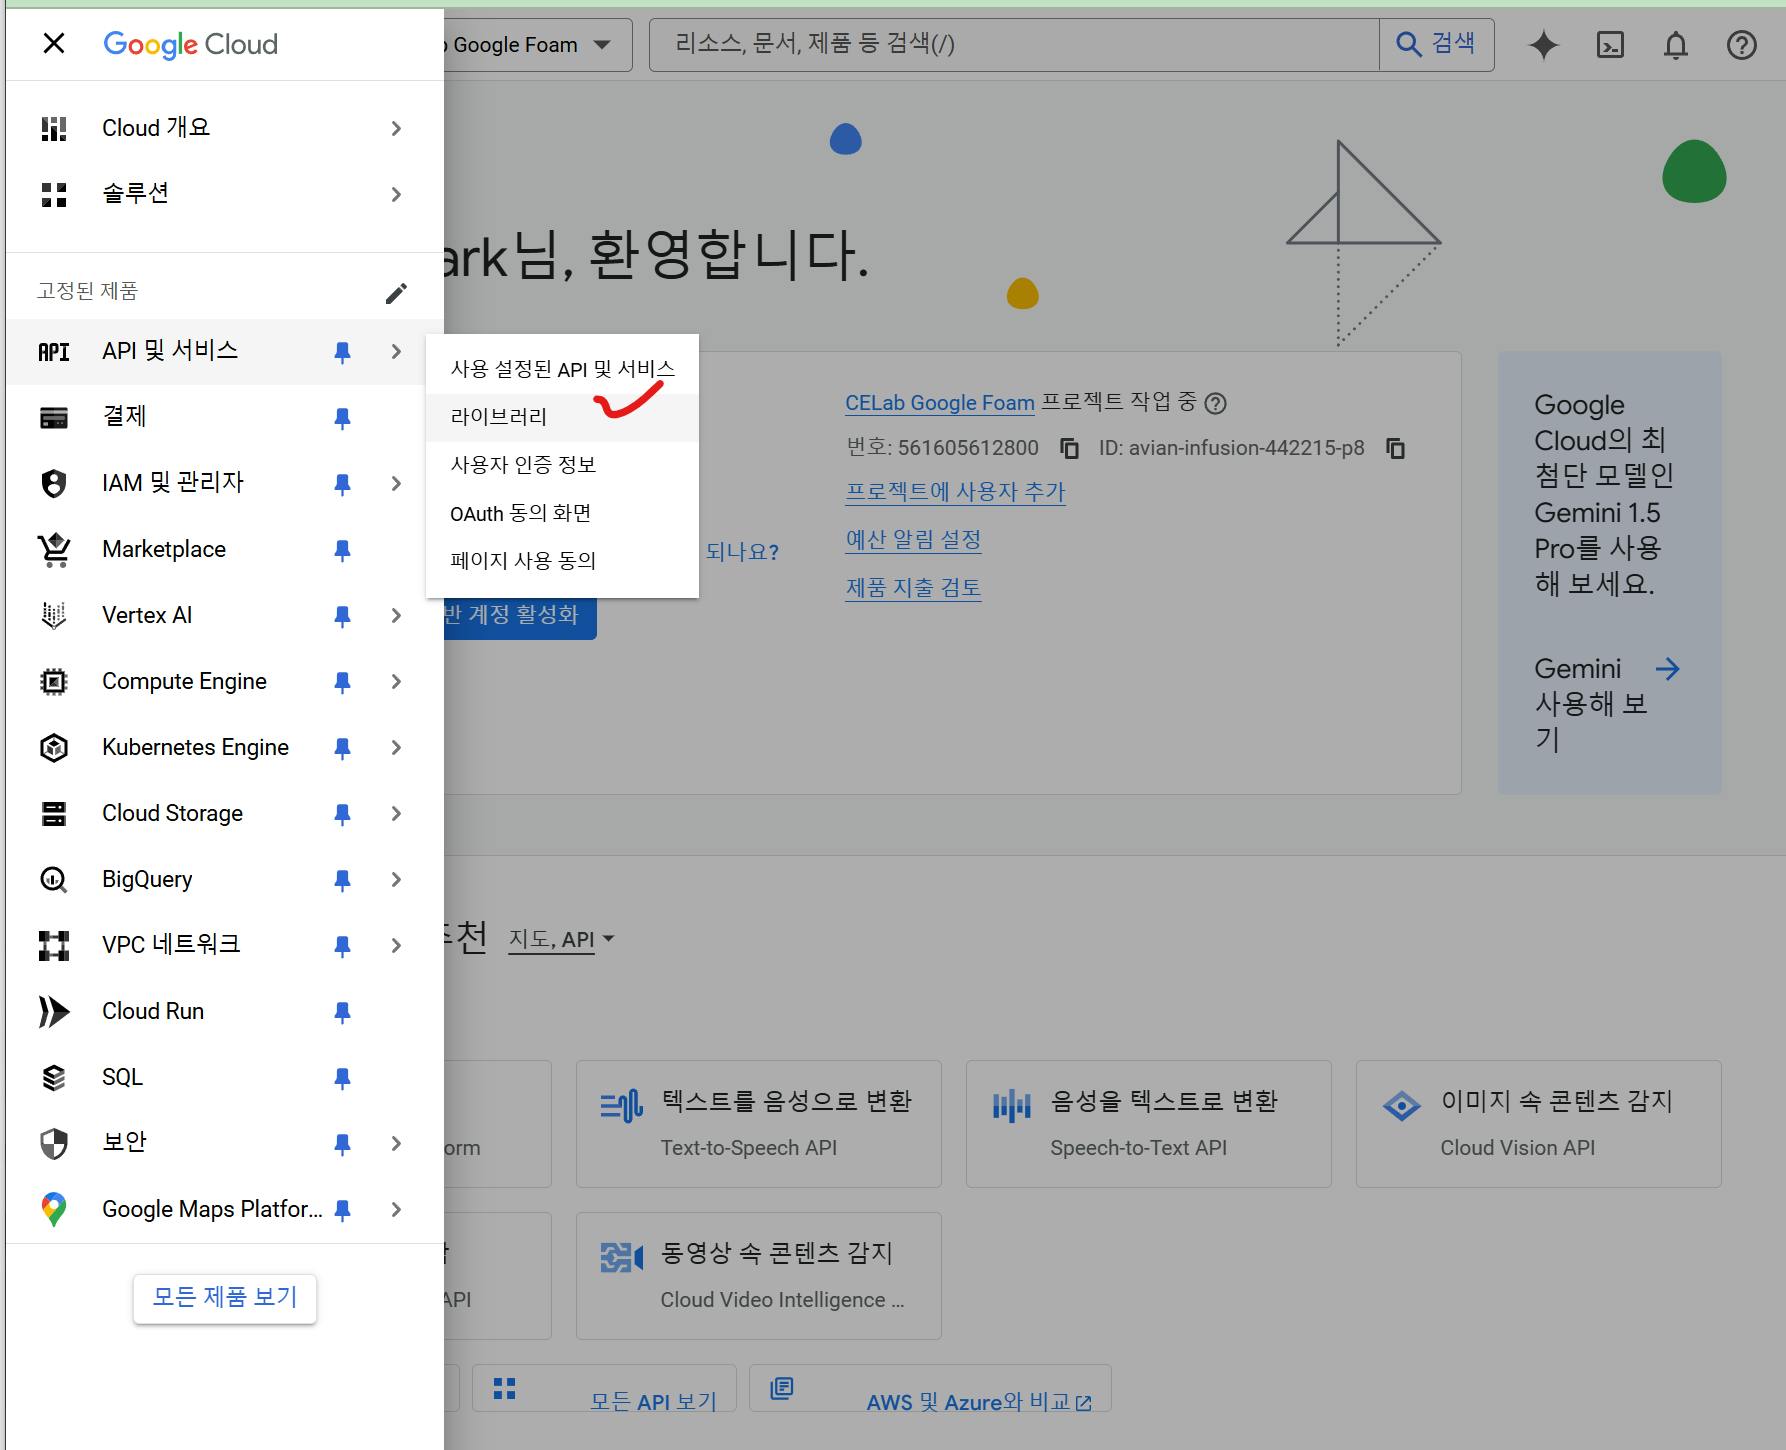Image resolution: width=1786 pixels, height=1450 pixels.
Task: Open the CELab Google Foam project link
Action: [940, 403]
